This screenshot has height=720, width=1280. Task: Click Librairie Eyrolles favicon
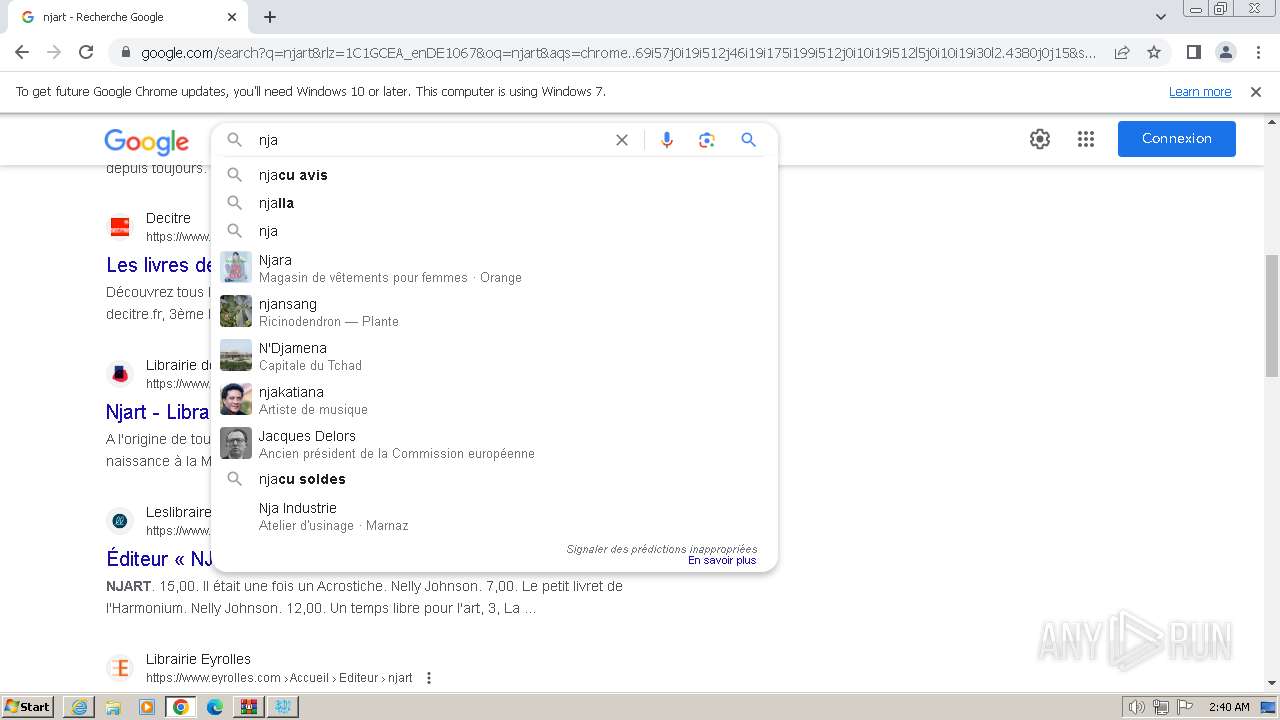click(x=120, y=668)
